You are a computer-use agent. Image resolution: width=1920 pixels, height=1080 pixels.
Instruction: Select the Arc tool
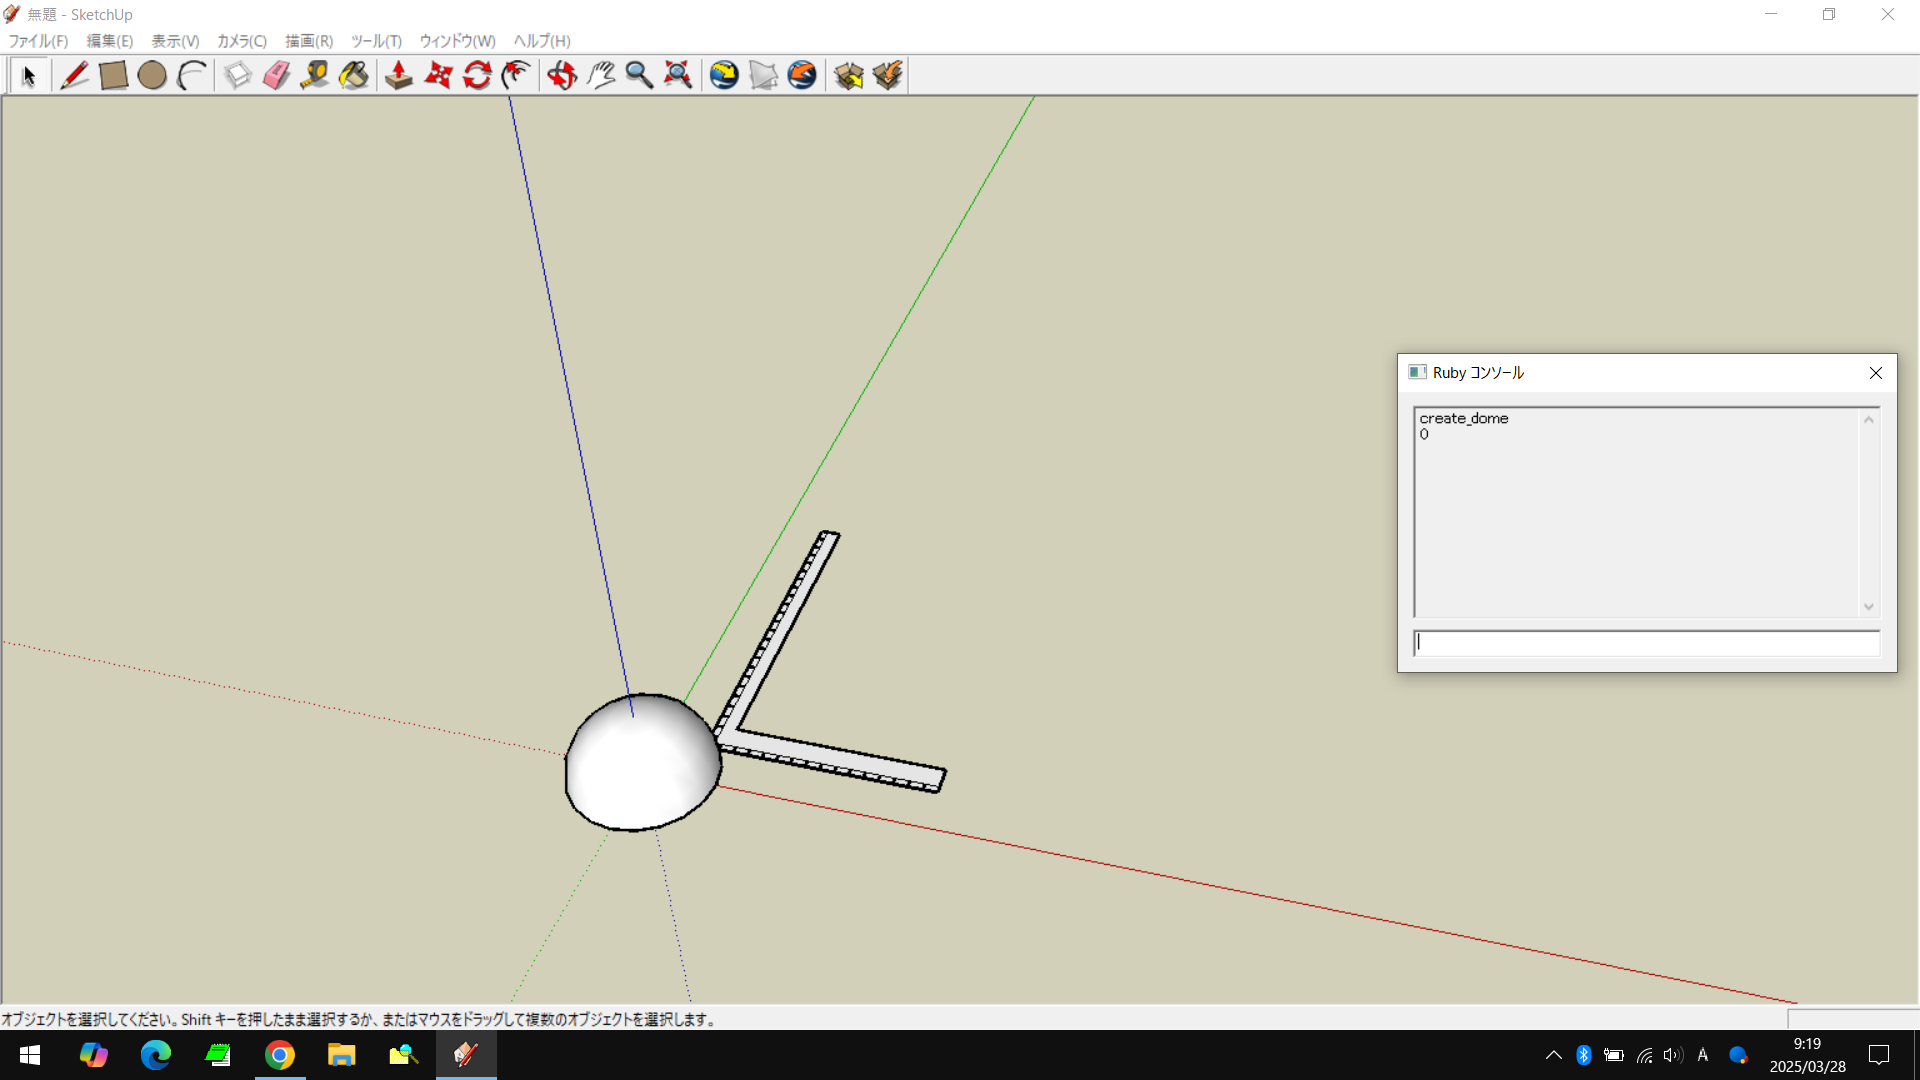click(191, 76)
